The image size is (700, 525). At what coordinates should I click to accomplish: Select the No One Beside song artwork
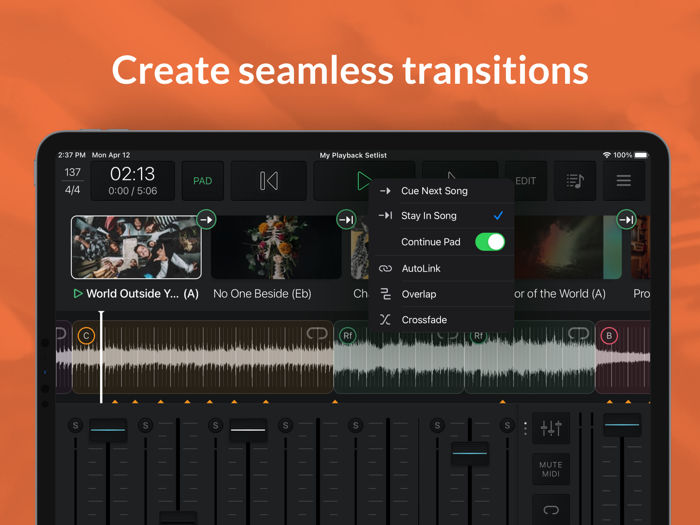276,247
